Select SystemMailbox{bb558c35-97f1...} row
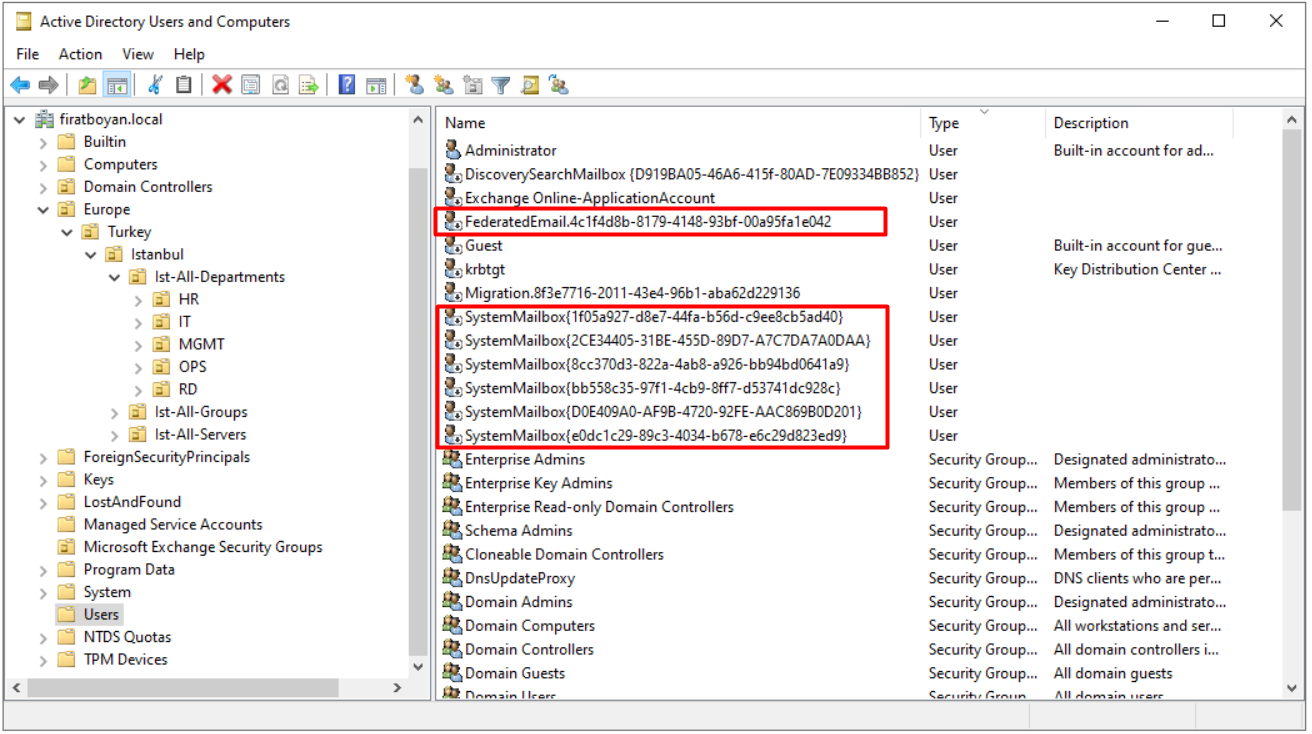The width and height of the screenshot is (1312, 734). (652, 388)
